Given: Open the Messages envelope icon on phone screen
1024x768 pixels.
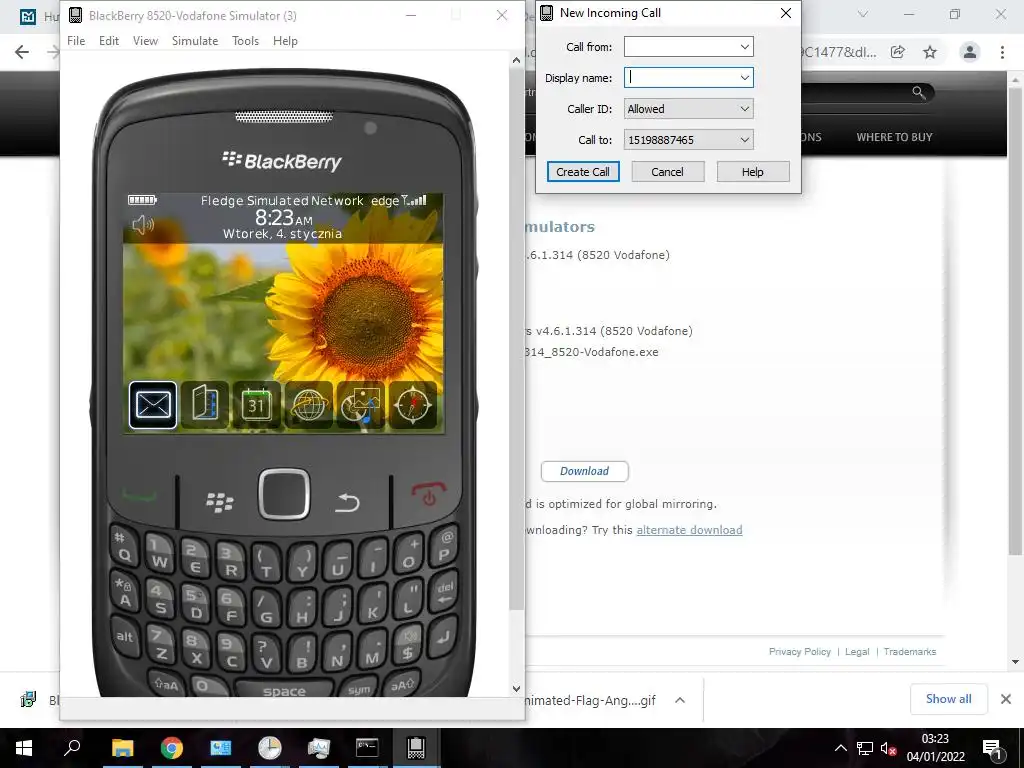Looking at the screenshot, I should point(153,405).
